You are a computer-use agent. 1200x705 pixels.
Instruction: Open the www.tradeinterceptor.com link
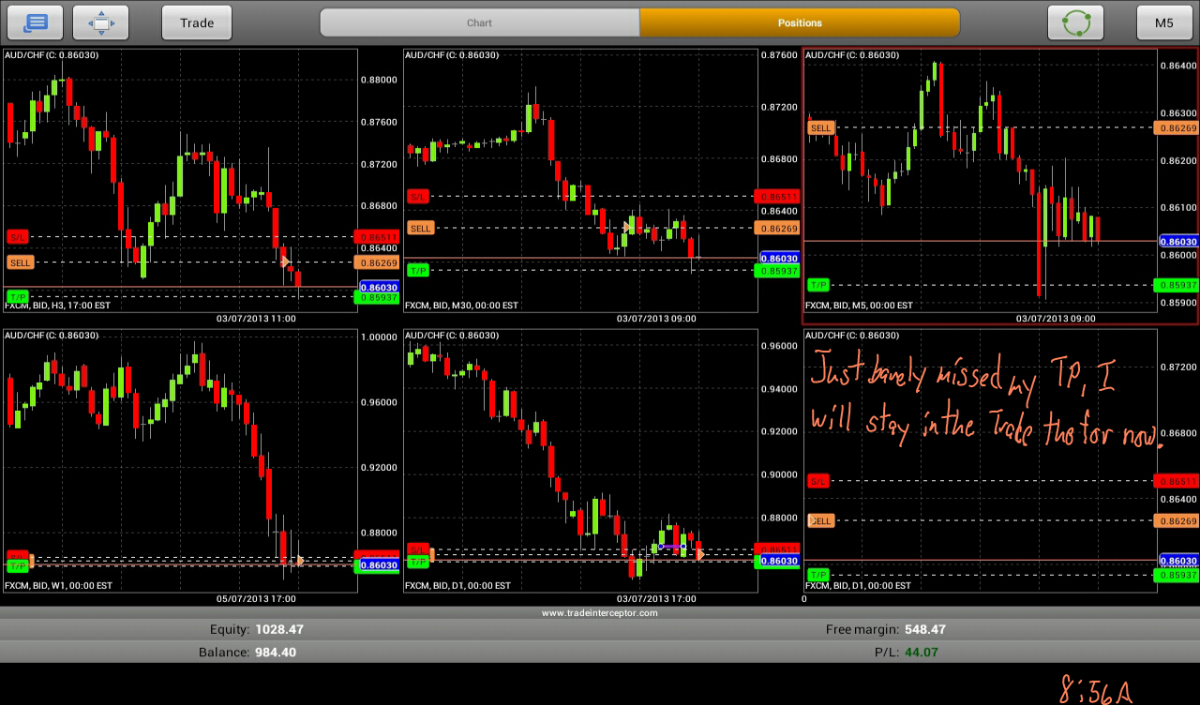click(600, 613)
